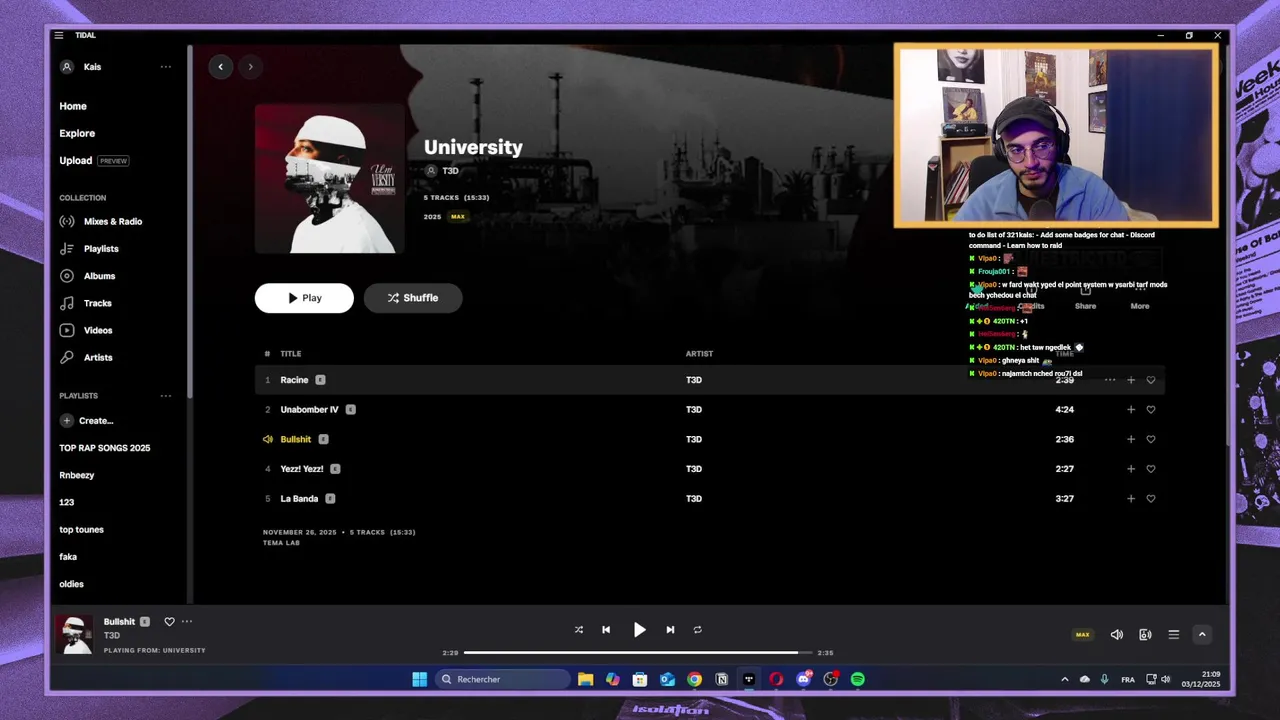1280x720 pixels.
Task: Open Playlists collection
Action: [x=89, y=248]
